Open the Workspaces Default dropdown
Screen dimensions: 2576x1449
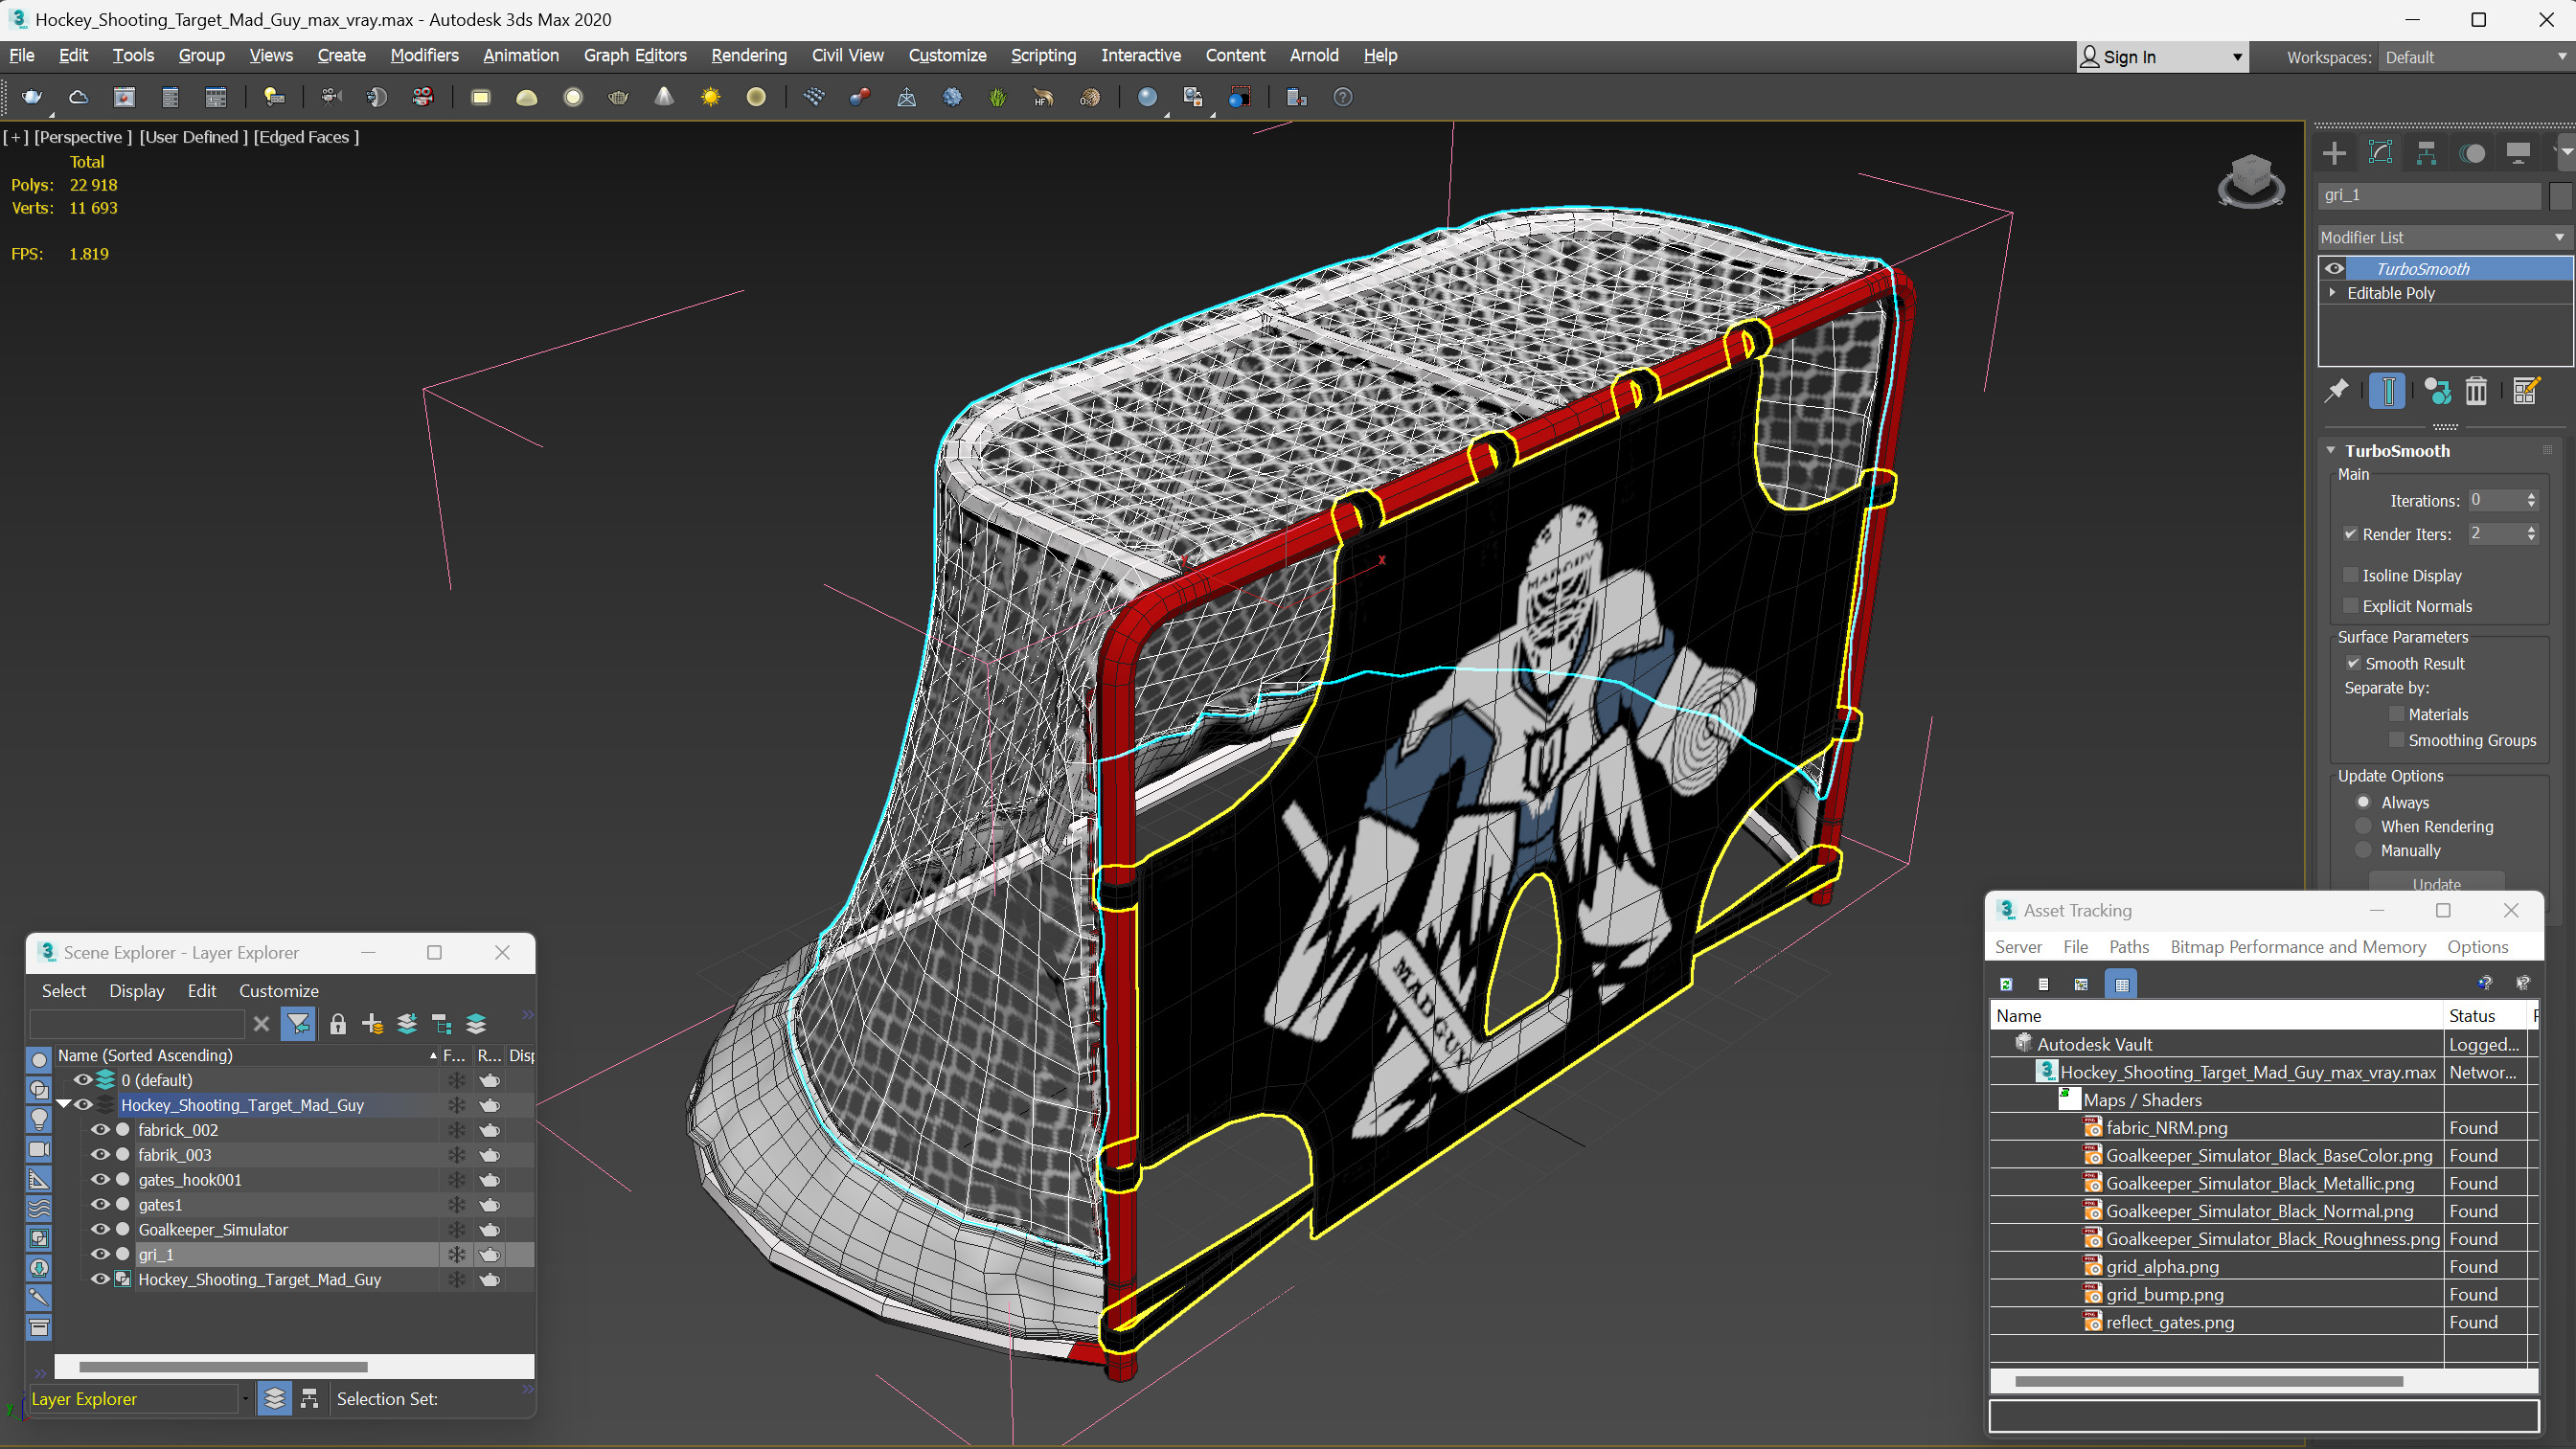(x=2475, y=57)
